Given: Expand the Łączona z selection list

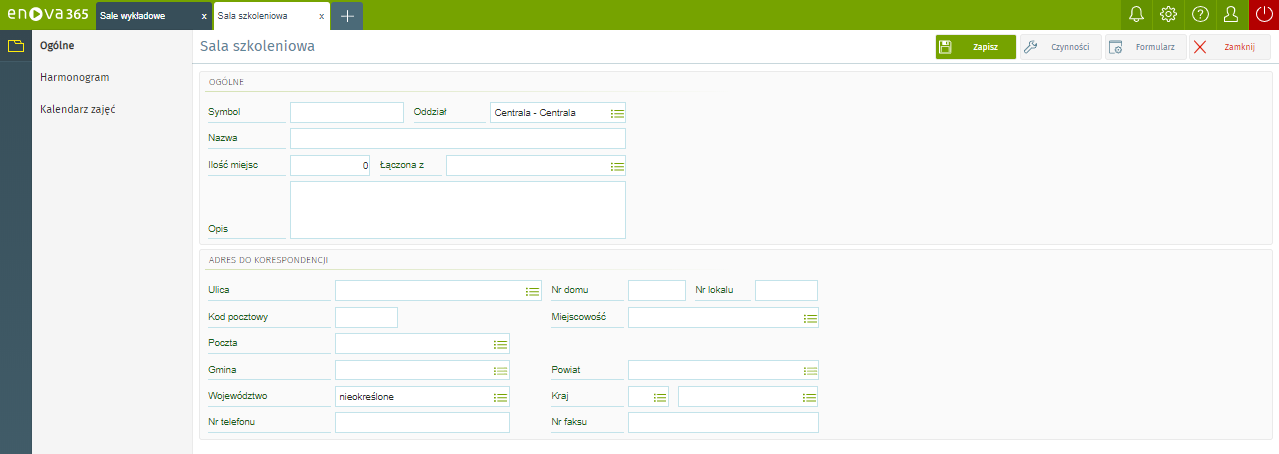Looking at the screenshot, I should [617, 166].
